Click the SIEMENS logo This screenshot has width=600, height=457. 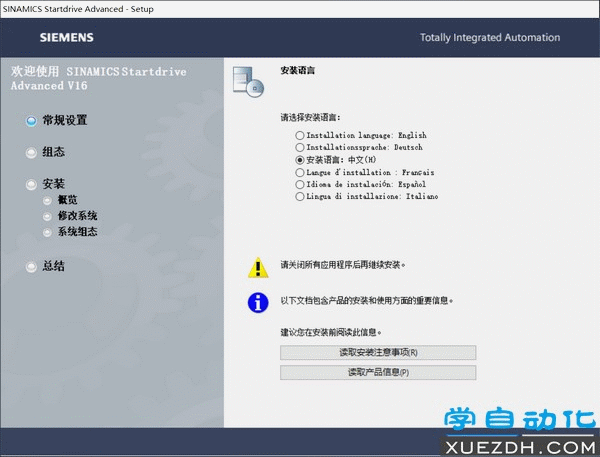pos(67,38)
